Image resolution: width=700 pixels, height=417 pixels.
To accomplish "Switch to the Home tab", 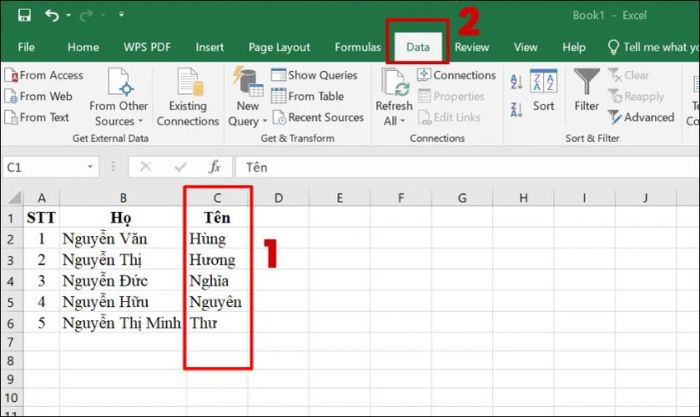I will [83, 47].
